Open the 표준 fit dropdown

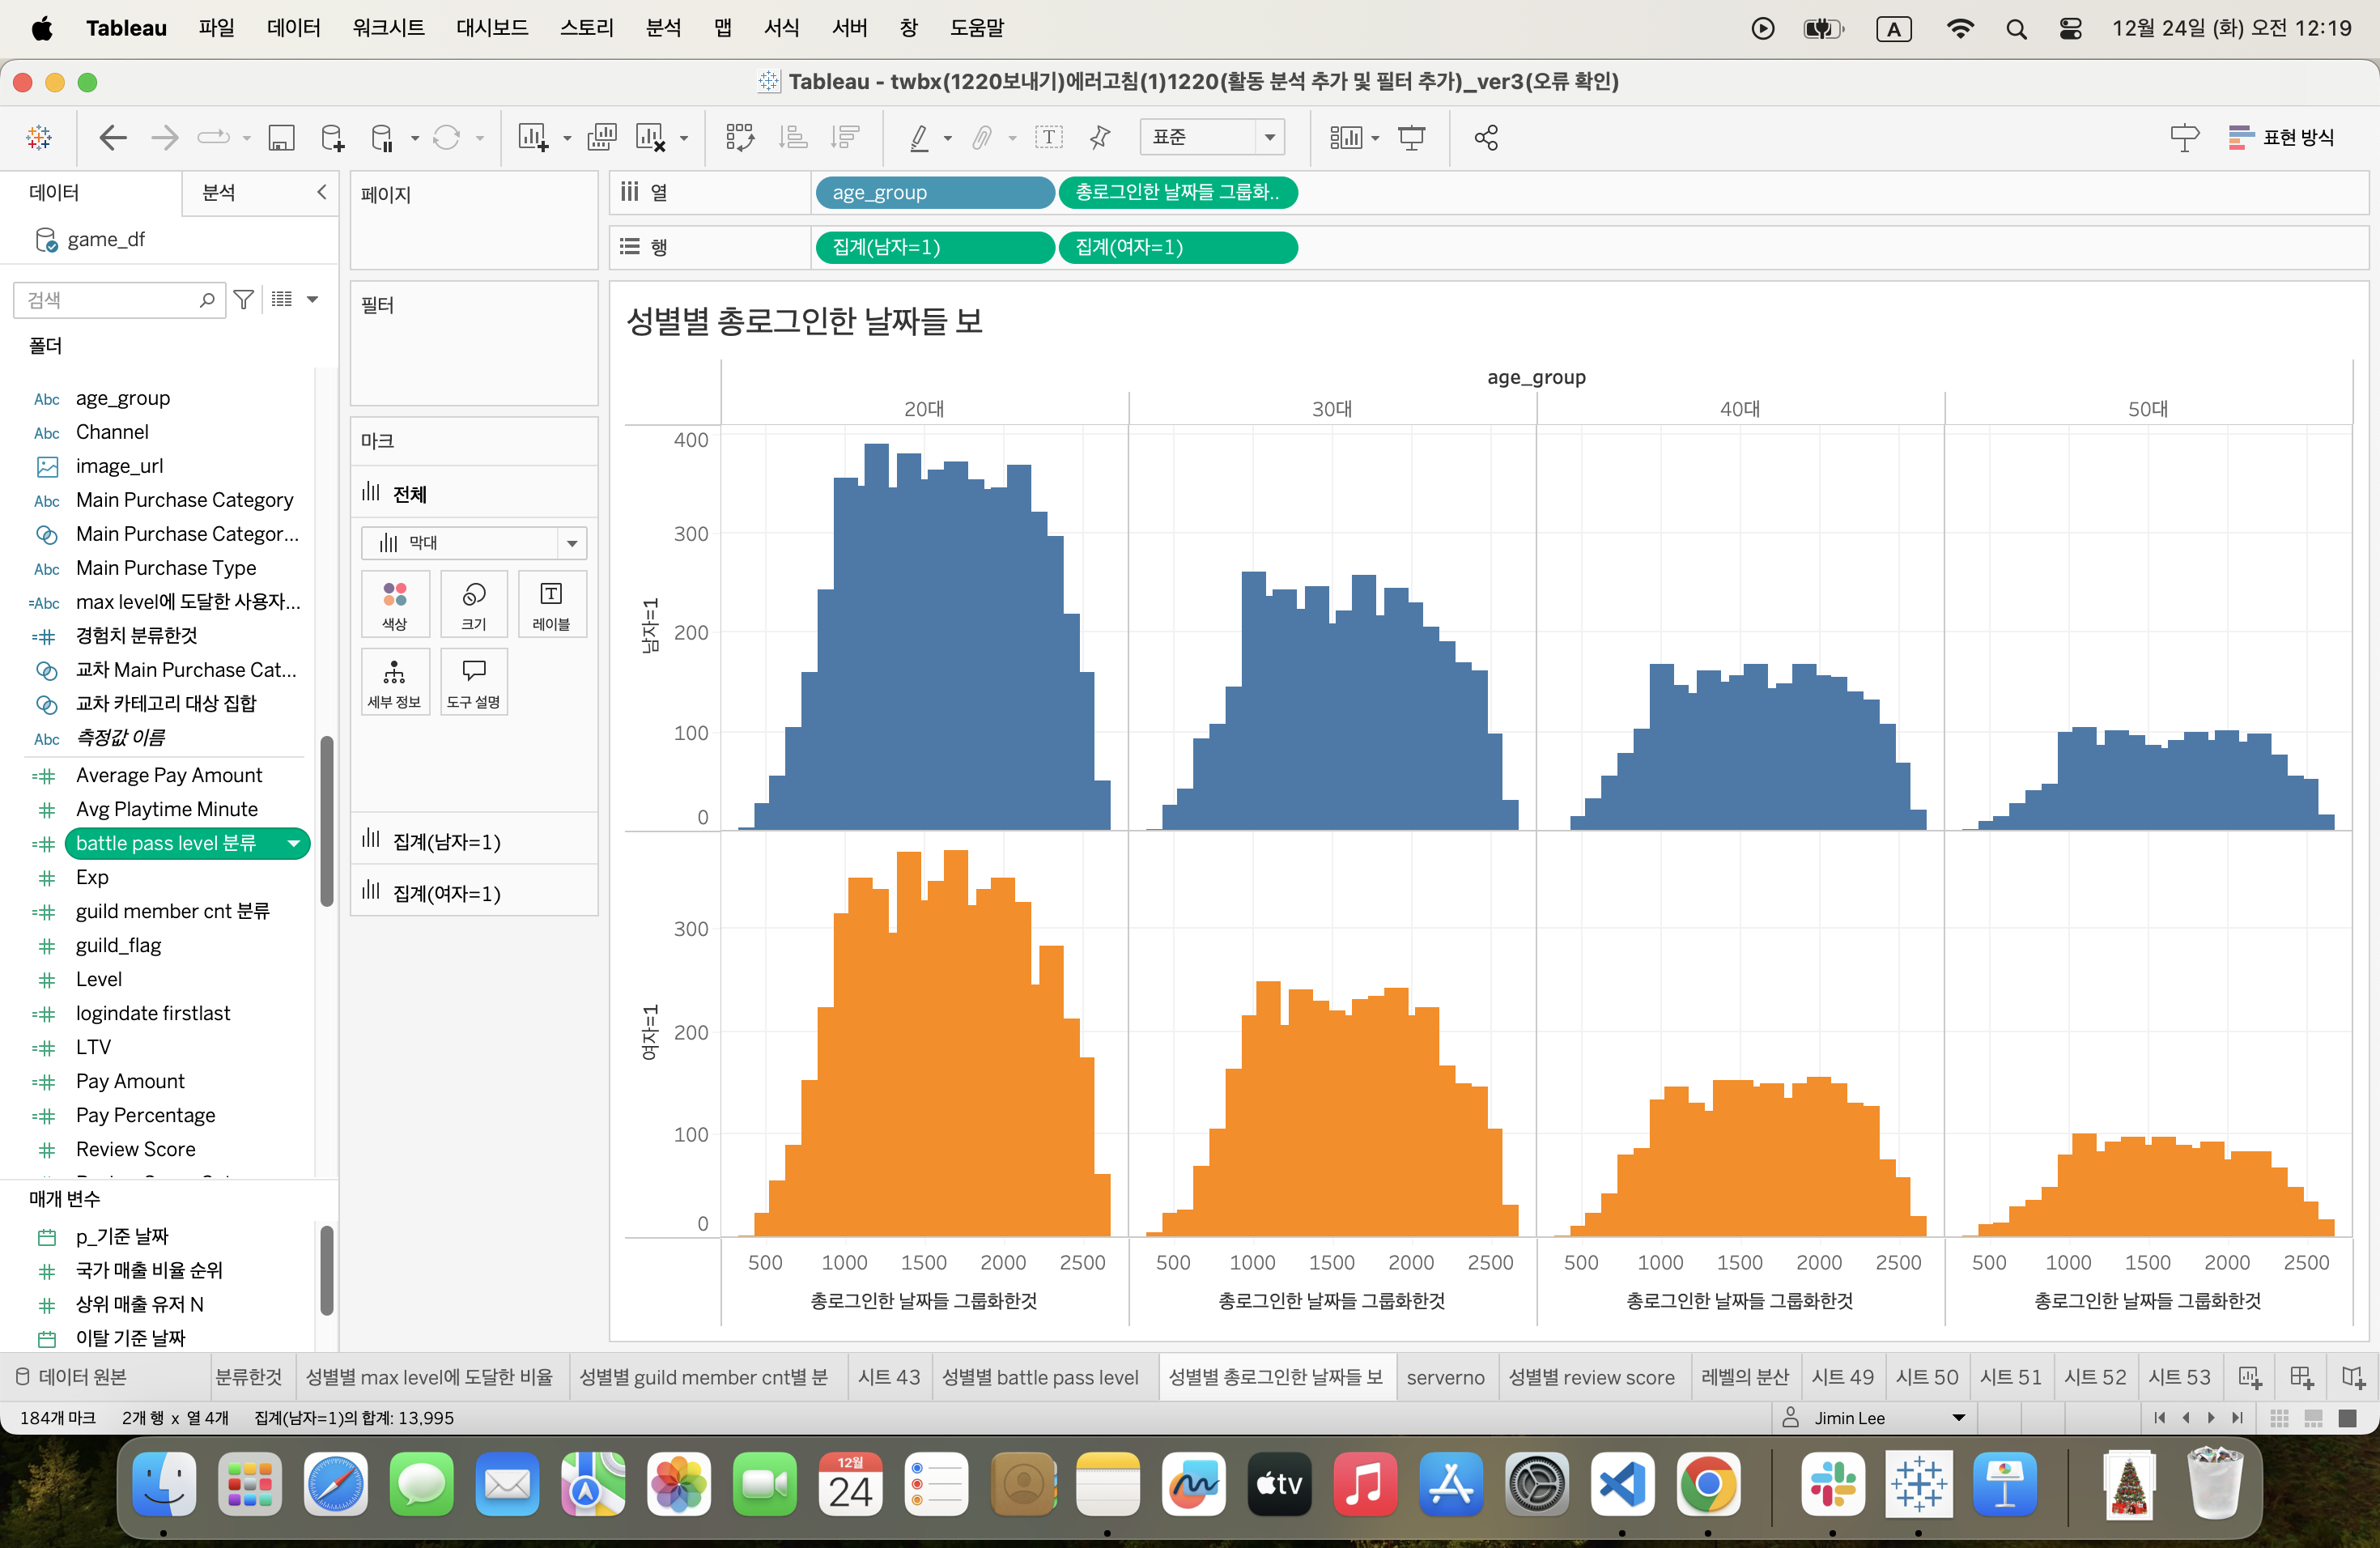point(1212,138)
